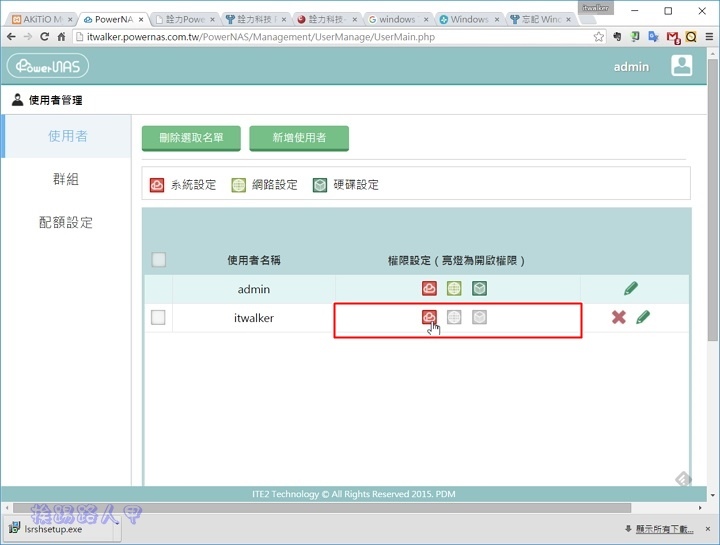The width and height of the screenshot is (720, 545).
Task: Open the user profile icon beside admin
Action: pyautogui.click(x=682, y=66)
